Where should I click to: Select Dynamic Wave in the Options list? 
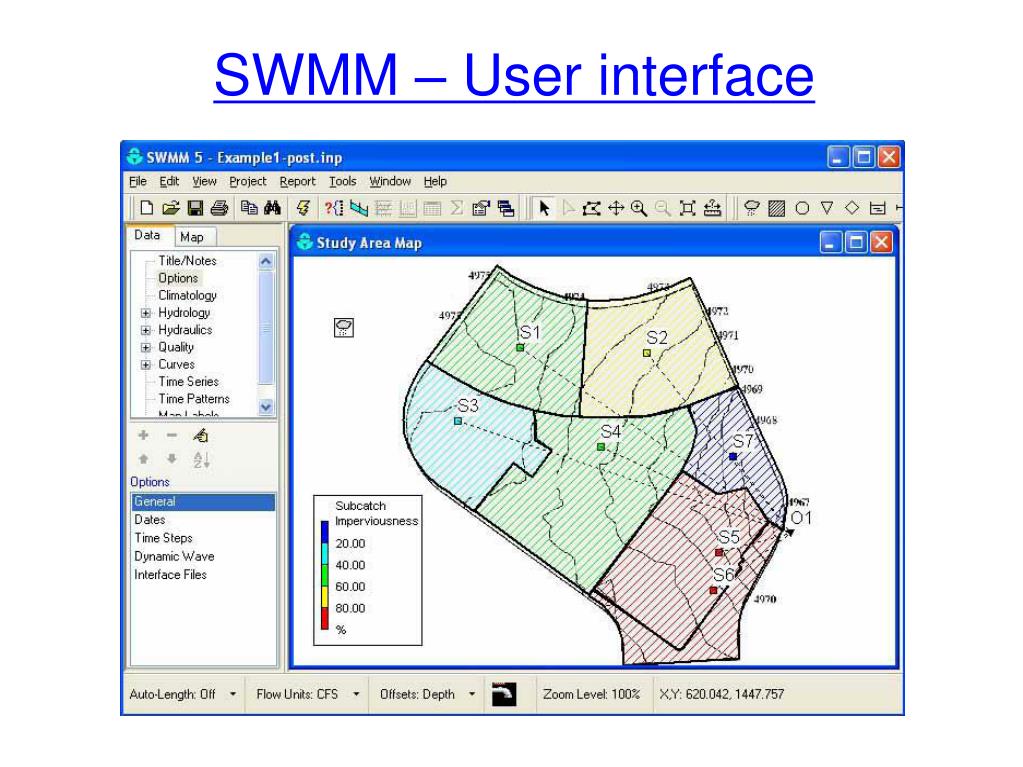tap(203, 556)
